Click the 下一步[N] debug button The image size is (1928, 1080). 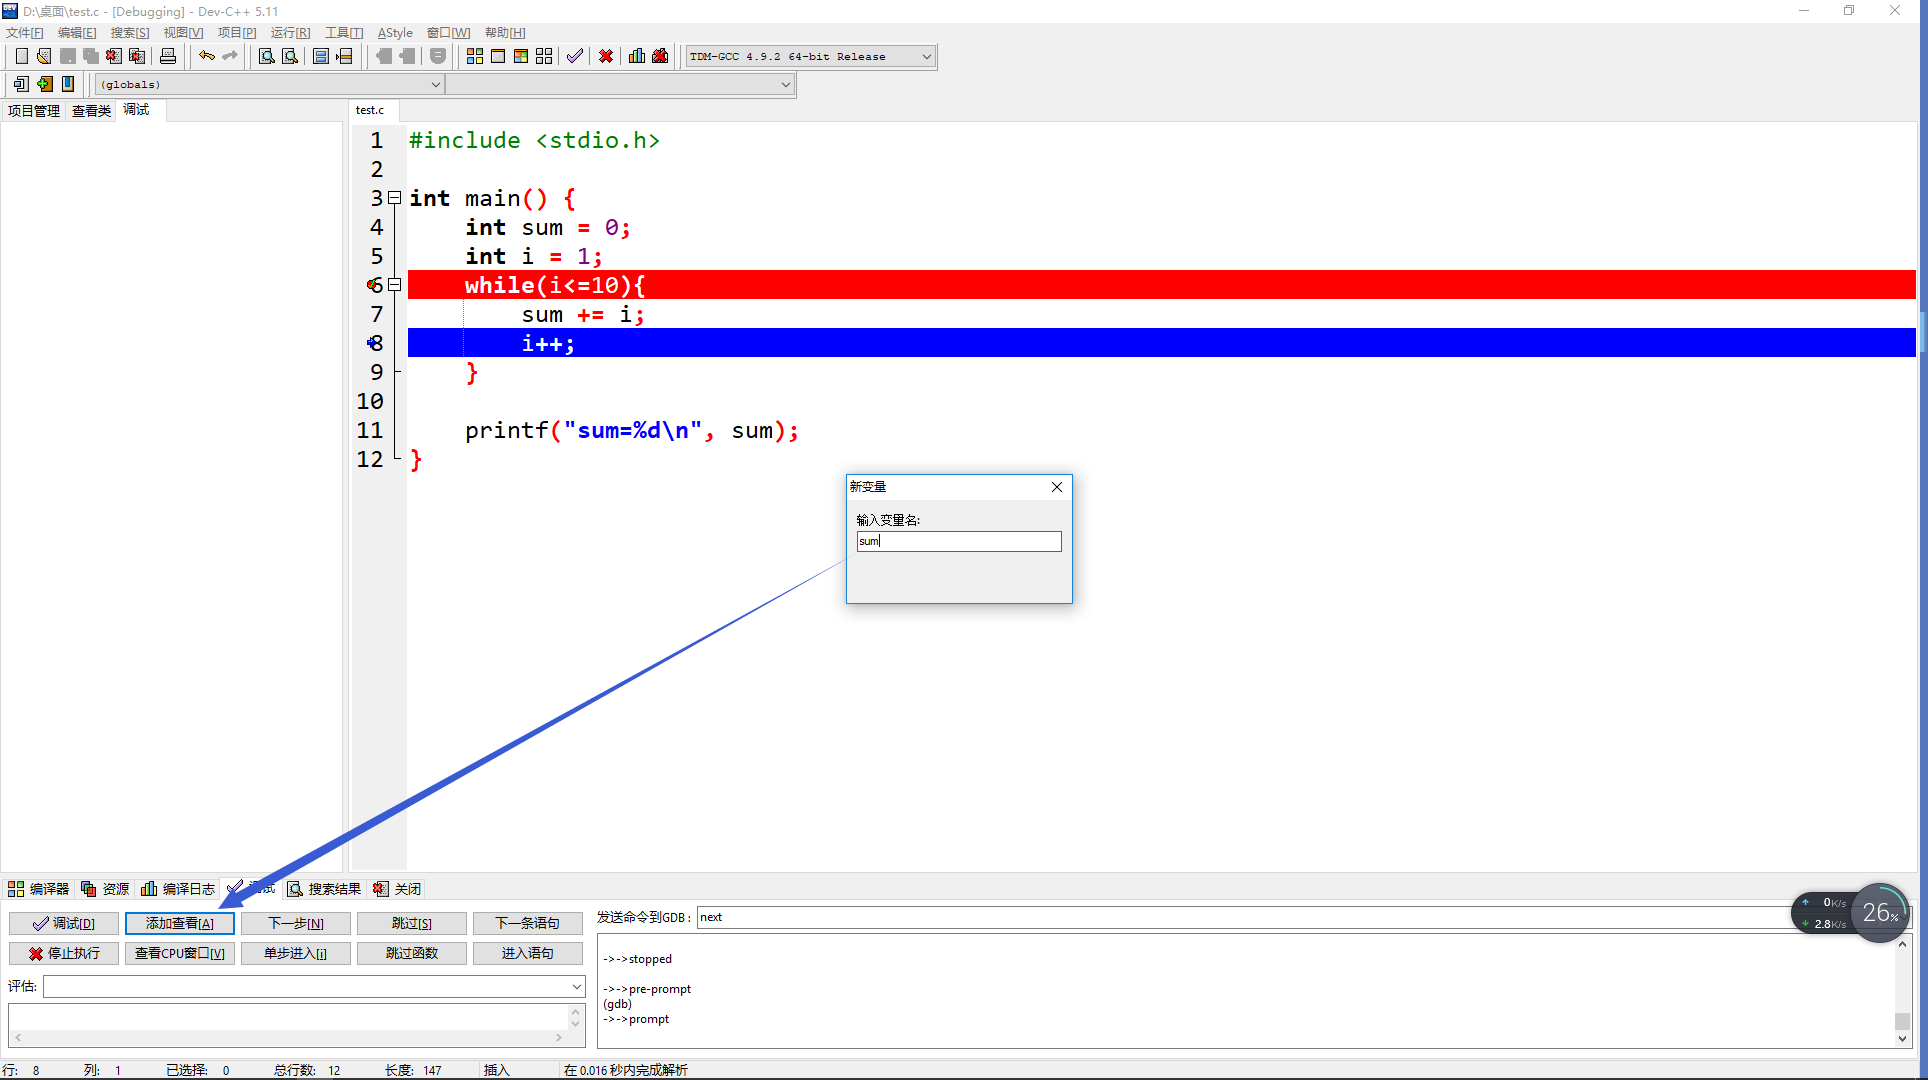point(296,923)
